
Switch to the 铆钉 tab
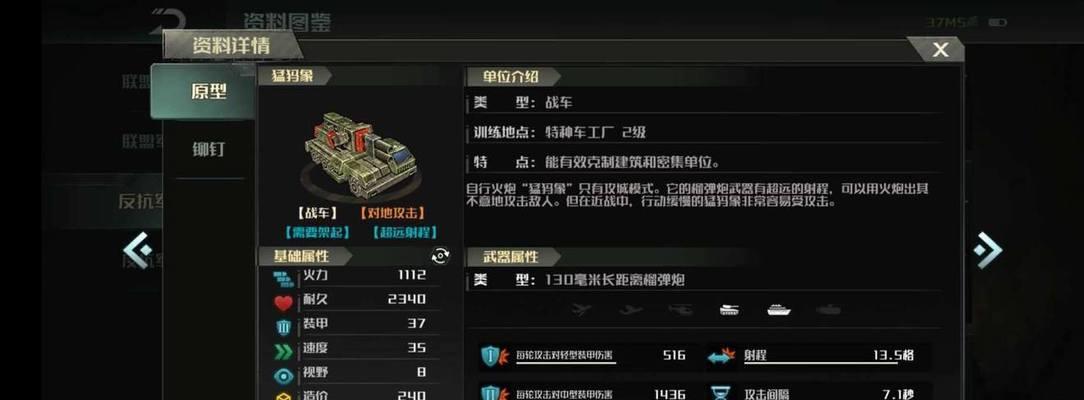(208, 149)
